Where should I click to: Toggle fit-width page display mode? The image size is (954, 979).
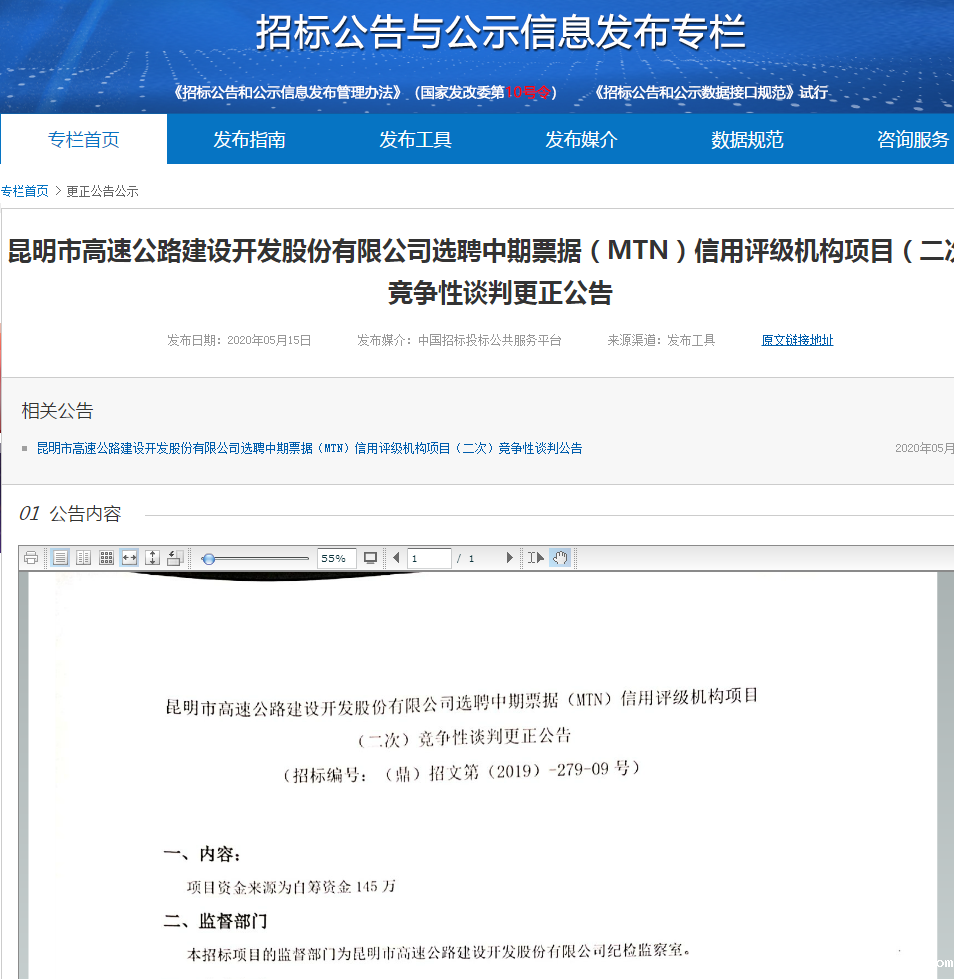[128, 558]
